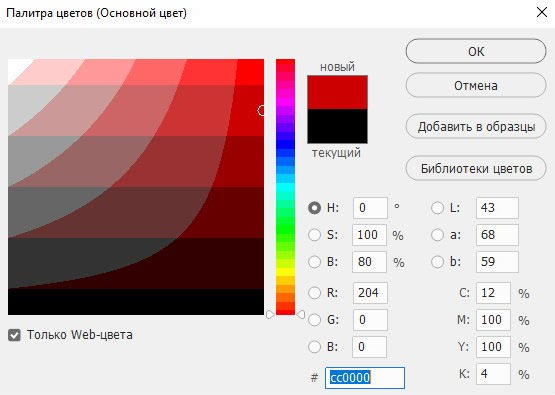
Task: Select the R red radio button
Action: tap(314, 293)
